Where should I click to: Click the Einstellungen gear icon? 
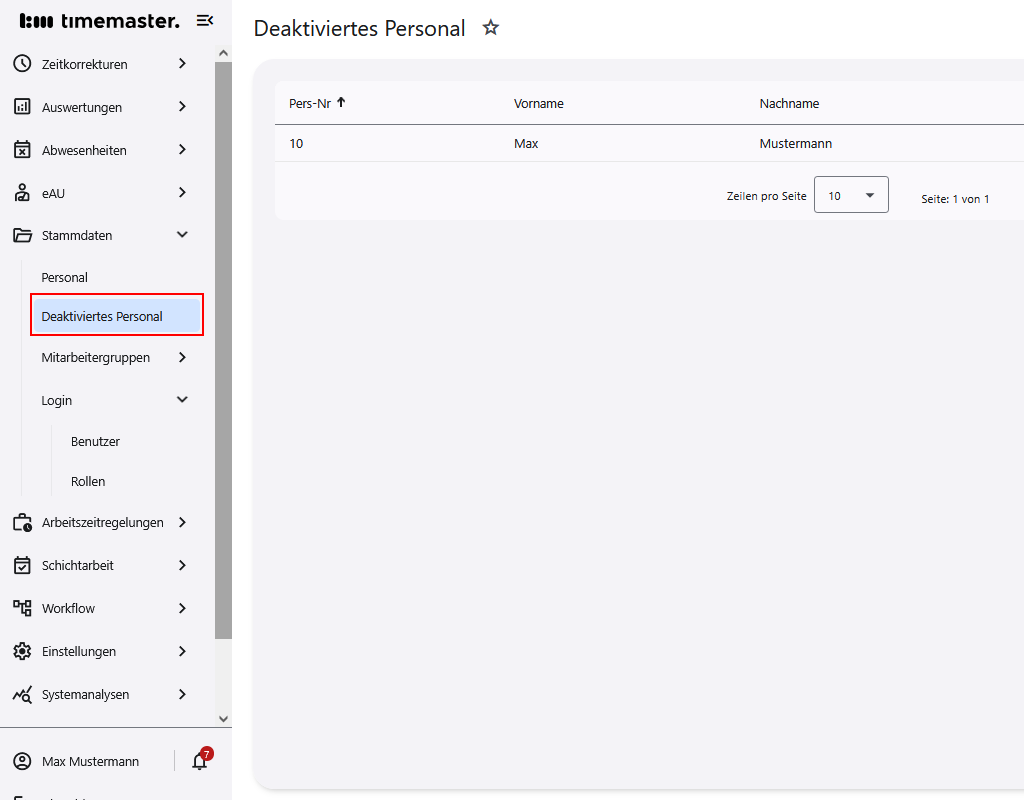[22, 651]
